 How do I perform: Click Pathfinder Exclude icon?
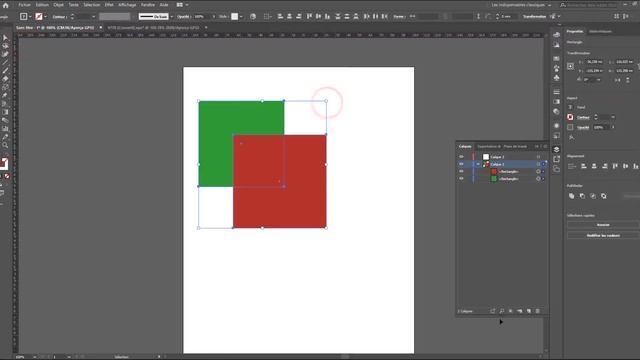[x=603, y=196]
